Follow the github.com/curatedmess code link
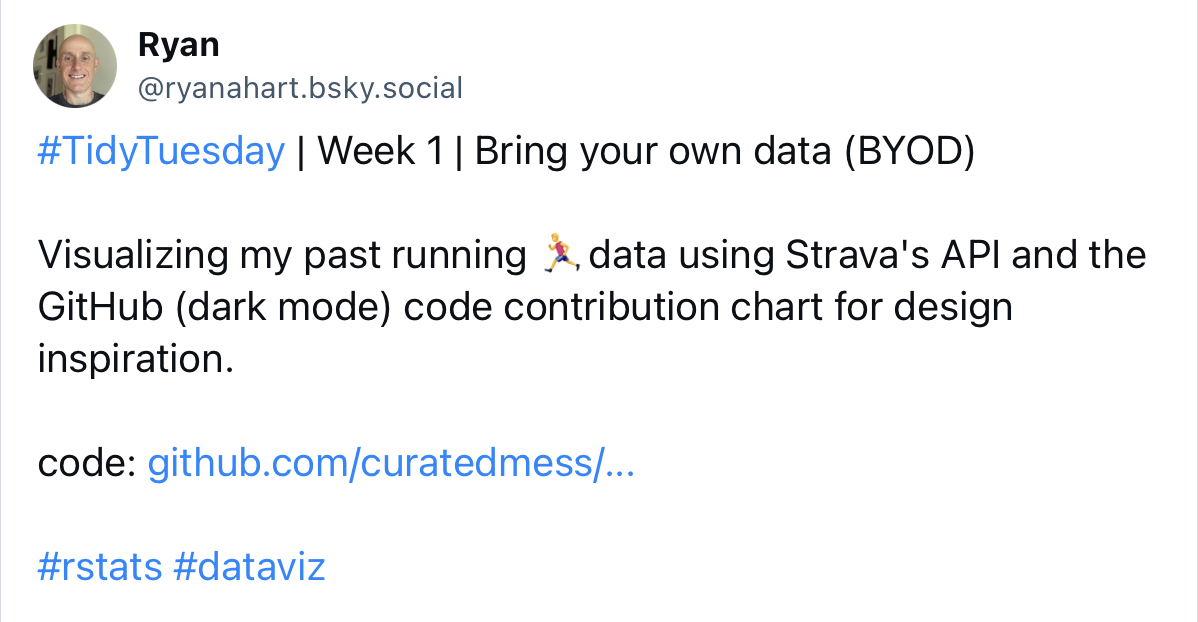The height and width of the screenshot is (622, 1198). pyautogui.click(x=391, y=464)
